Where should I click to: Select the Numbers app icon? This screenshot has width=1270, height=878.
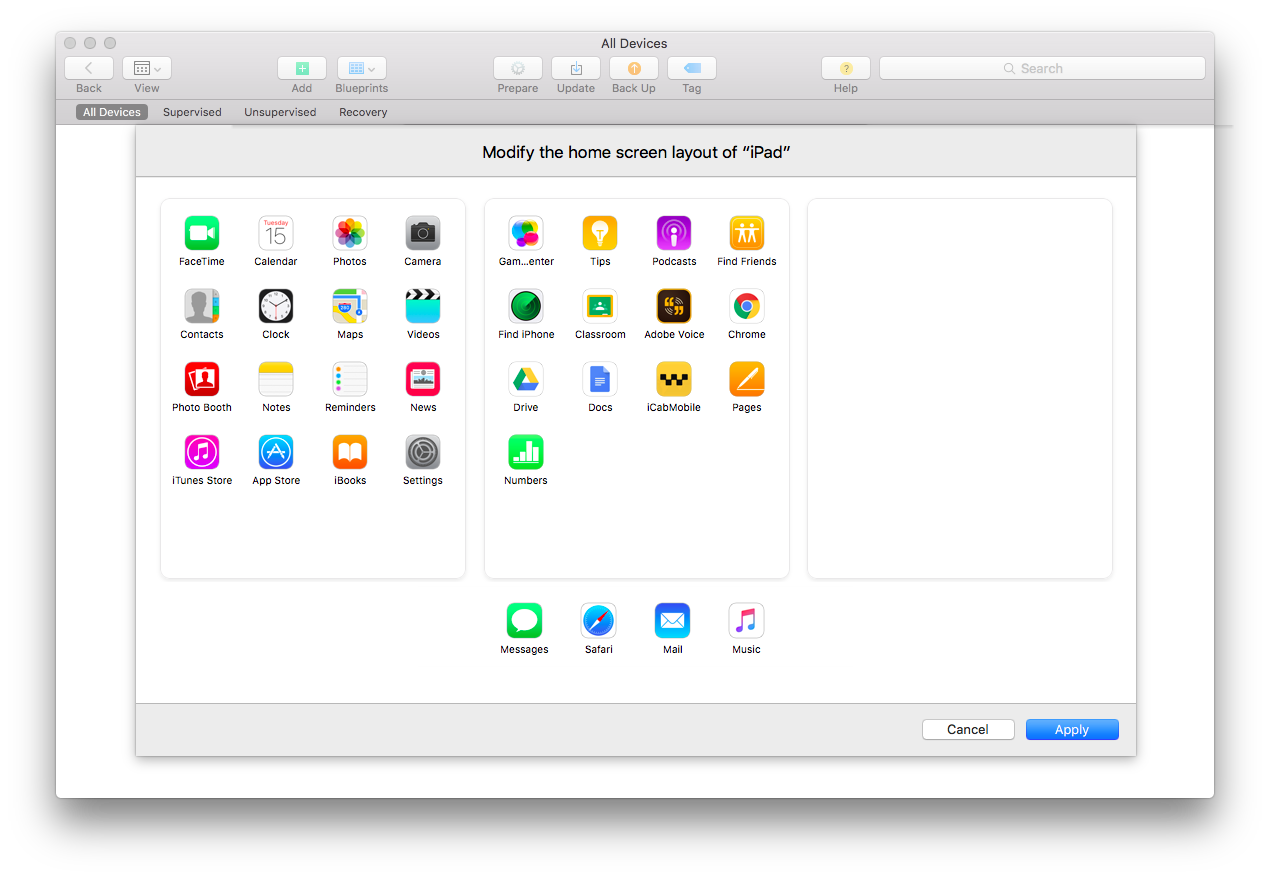point(526,452)
